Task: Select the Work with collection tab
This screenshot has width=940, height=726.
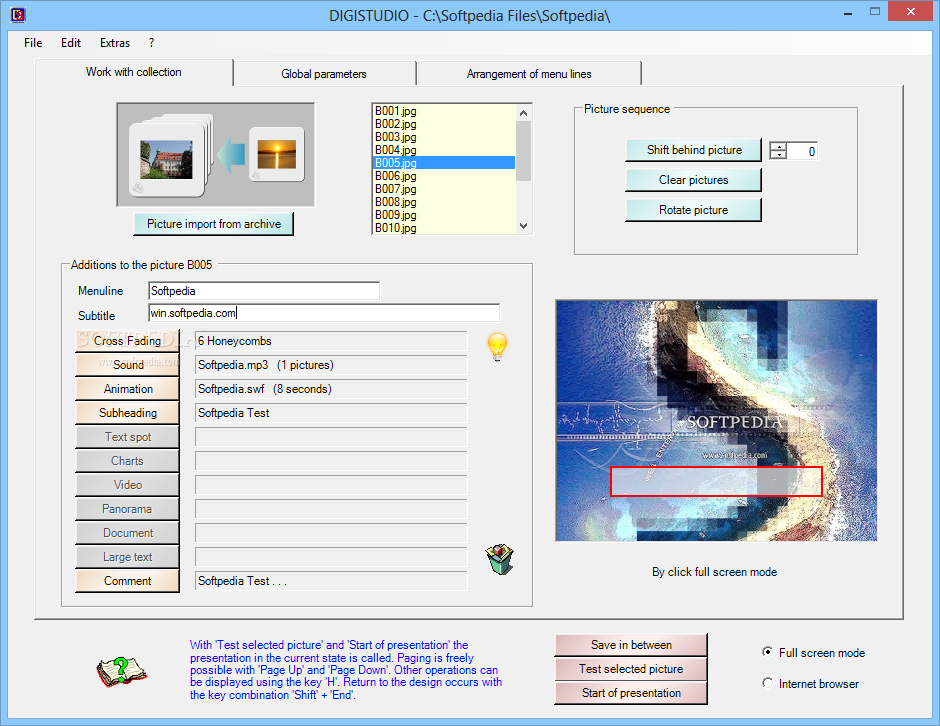Action: [134, 72]
